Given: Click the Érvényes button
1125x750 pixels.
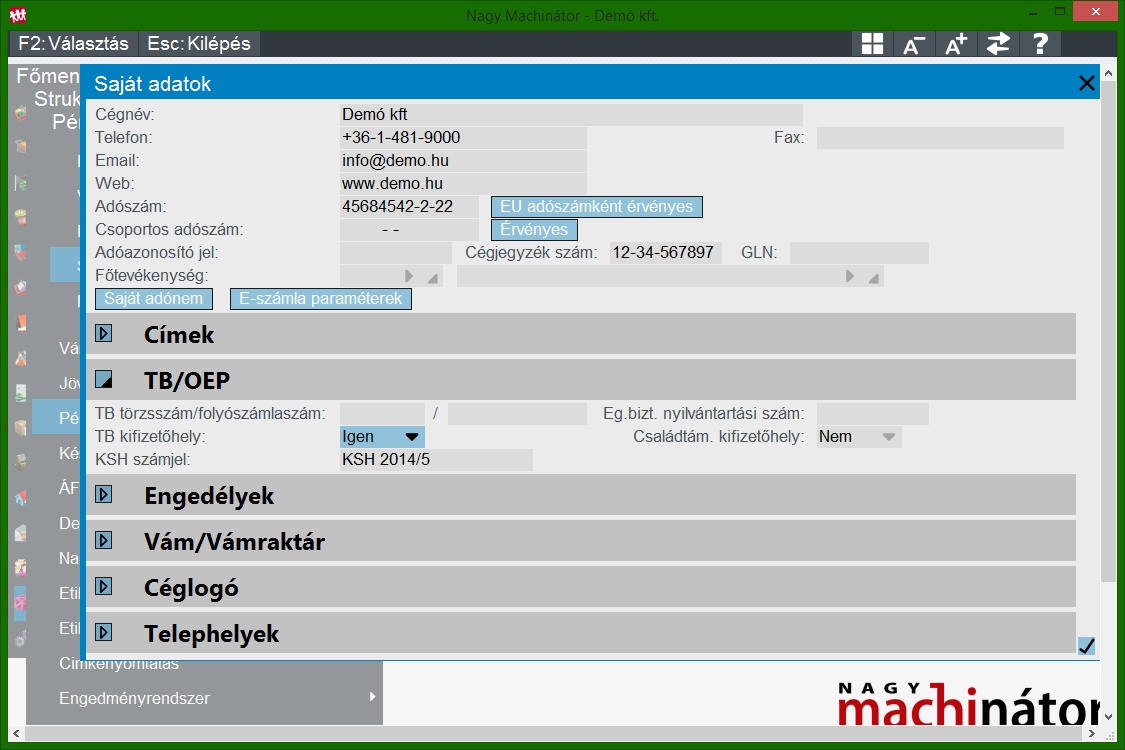Looking at the screenshot, I should (x=534, y=230).
